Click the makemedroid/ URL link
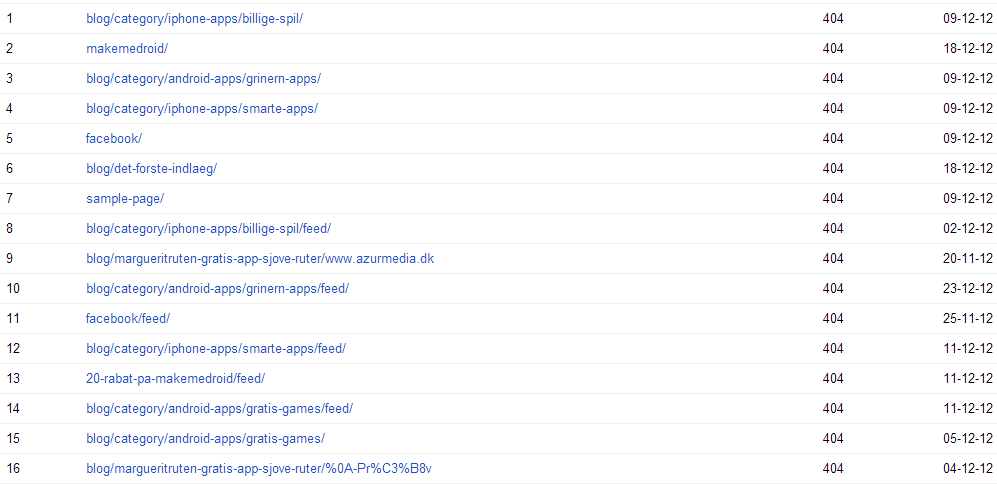Screen dimensions: 997x484 pyautogui.click(x=127, y=48)
